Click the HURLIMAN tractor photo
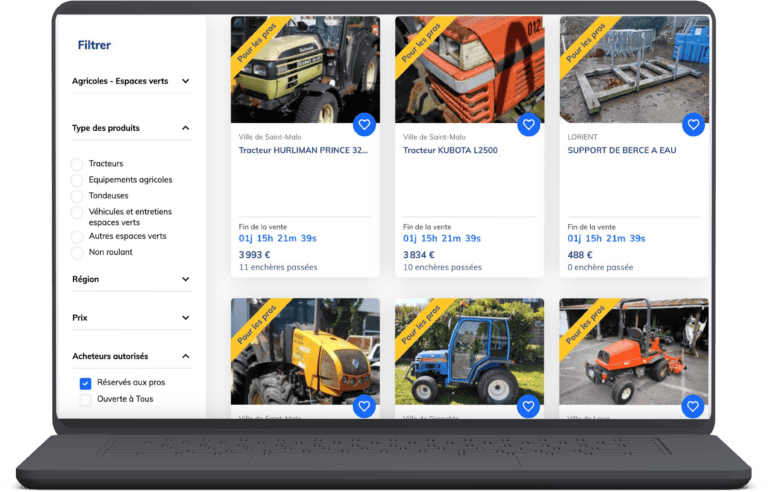The image size is (768, 492). tap(305, 70)
